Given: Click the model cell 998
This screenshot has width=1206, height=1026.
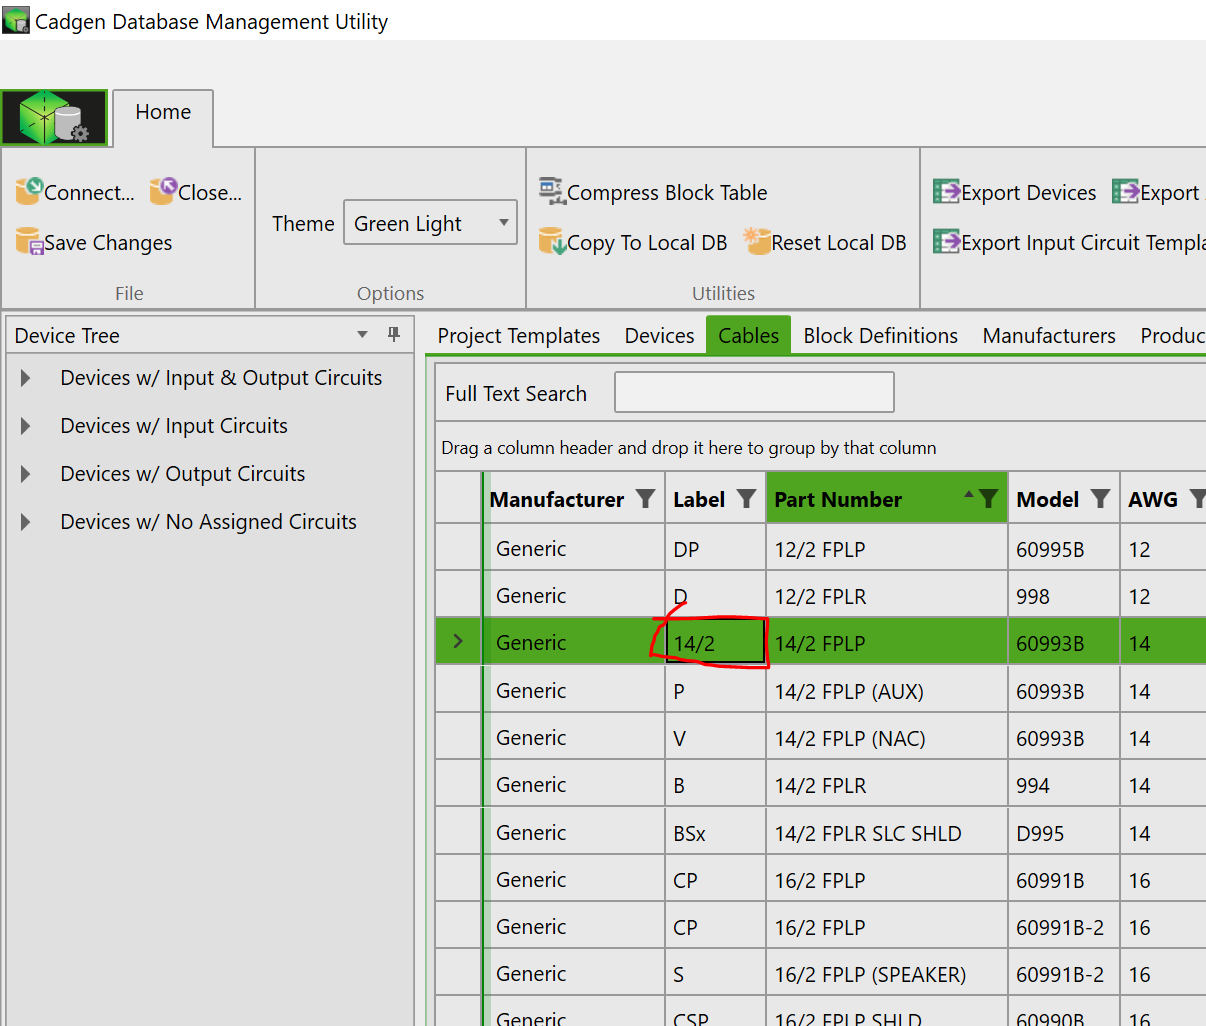Looking at the screenshot, I should 1063,596.
